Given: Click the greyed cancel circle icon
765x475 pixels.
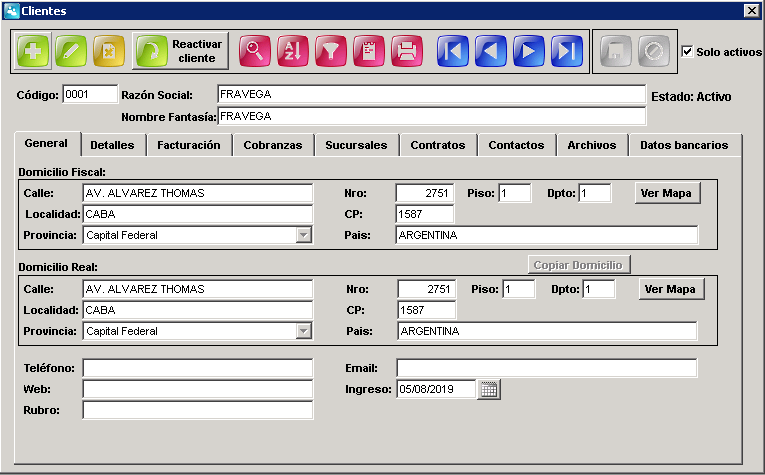Looking at the screenshot, I should [654, 51].
